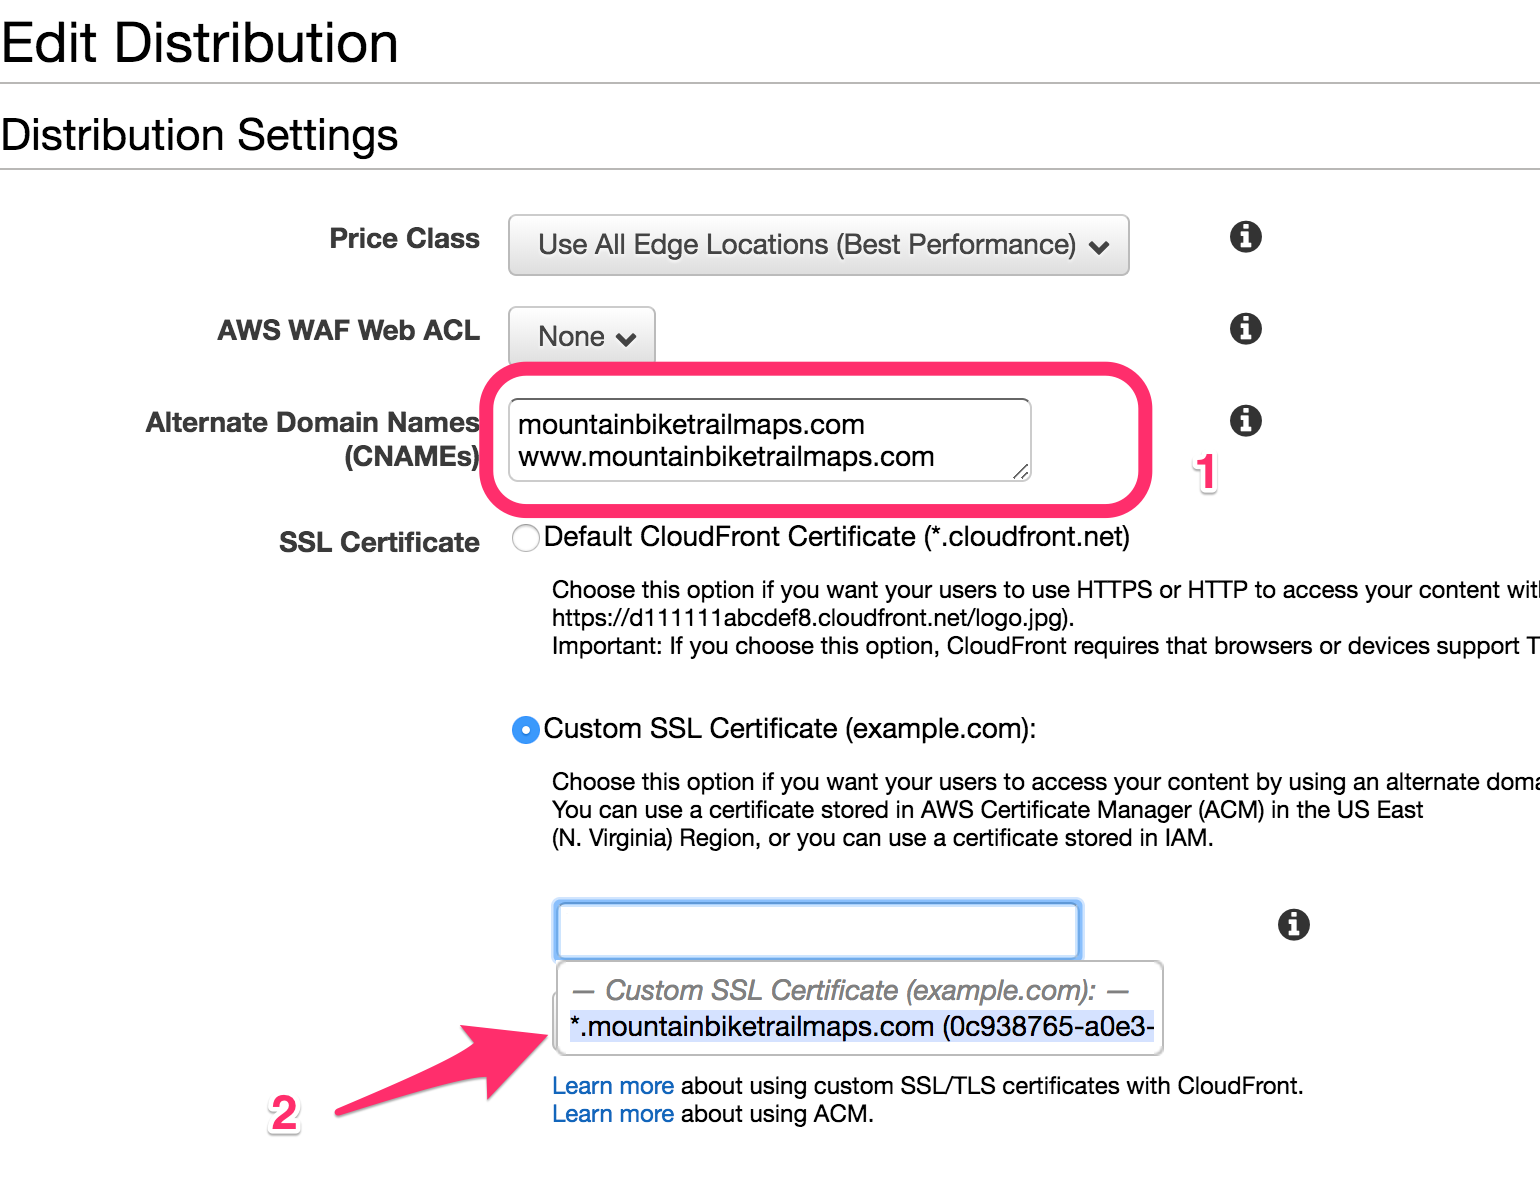Open the AWS WAF Web ACL dropdown

pyautogui.click(x=582, y=336)
